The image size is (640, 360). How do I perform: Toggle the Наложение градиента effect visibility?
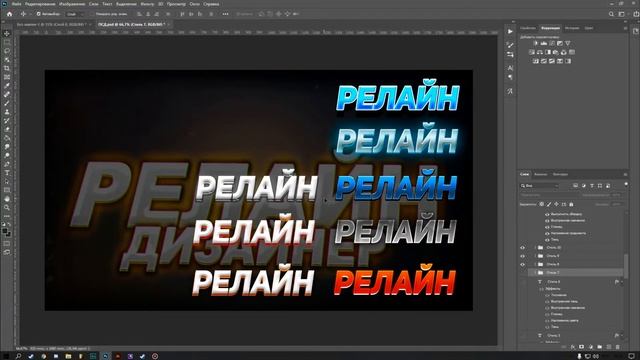(547, 233)
